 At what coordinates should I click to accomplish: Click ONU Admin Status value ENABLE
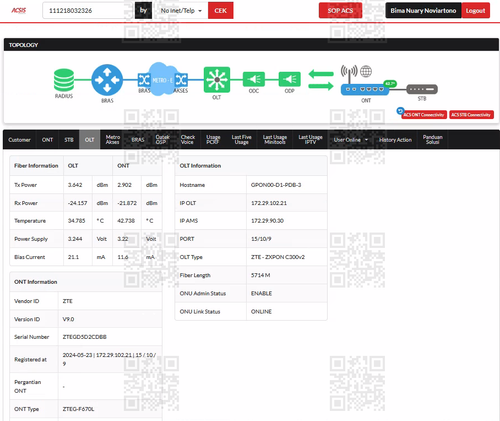tap(261, 293)
